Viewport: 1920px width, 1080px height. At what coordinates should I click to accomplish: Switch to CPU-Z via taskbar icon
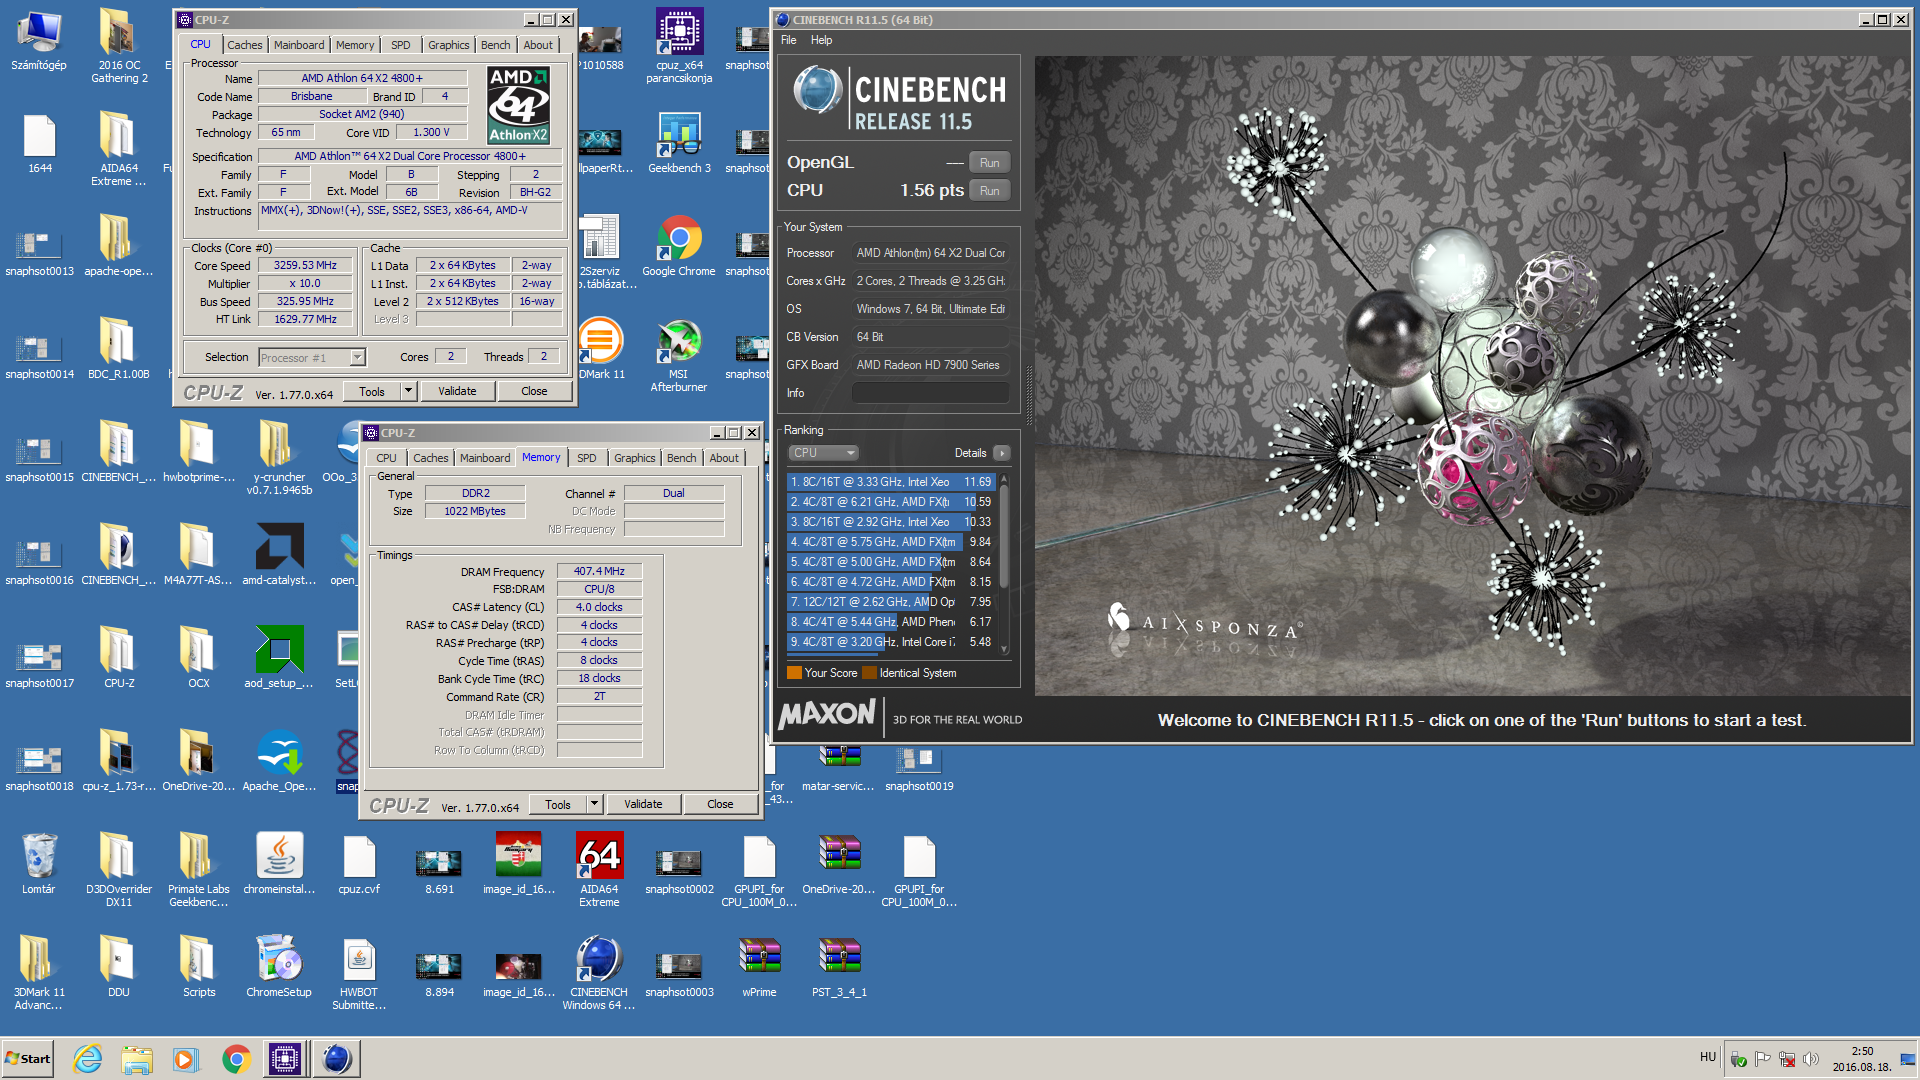tap(285, 1059)
